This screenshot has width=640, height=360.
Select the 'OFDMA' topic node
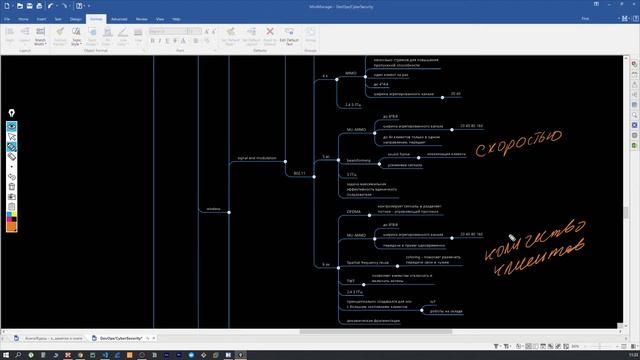[x=353, y=212]
